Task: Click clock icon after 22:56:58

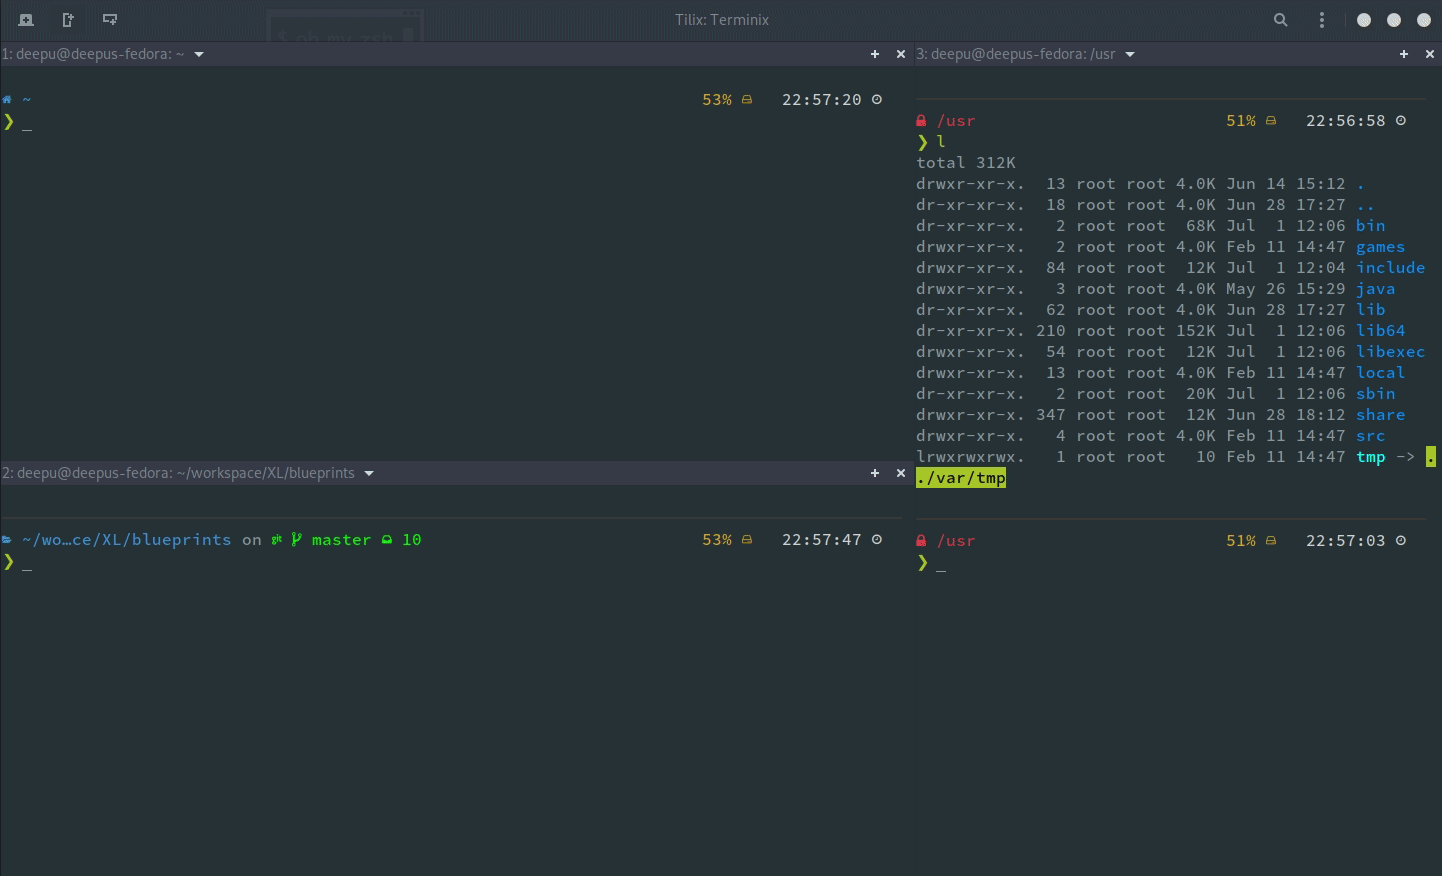Action: tap(1401, 120)
